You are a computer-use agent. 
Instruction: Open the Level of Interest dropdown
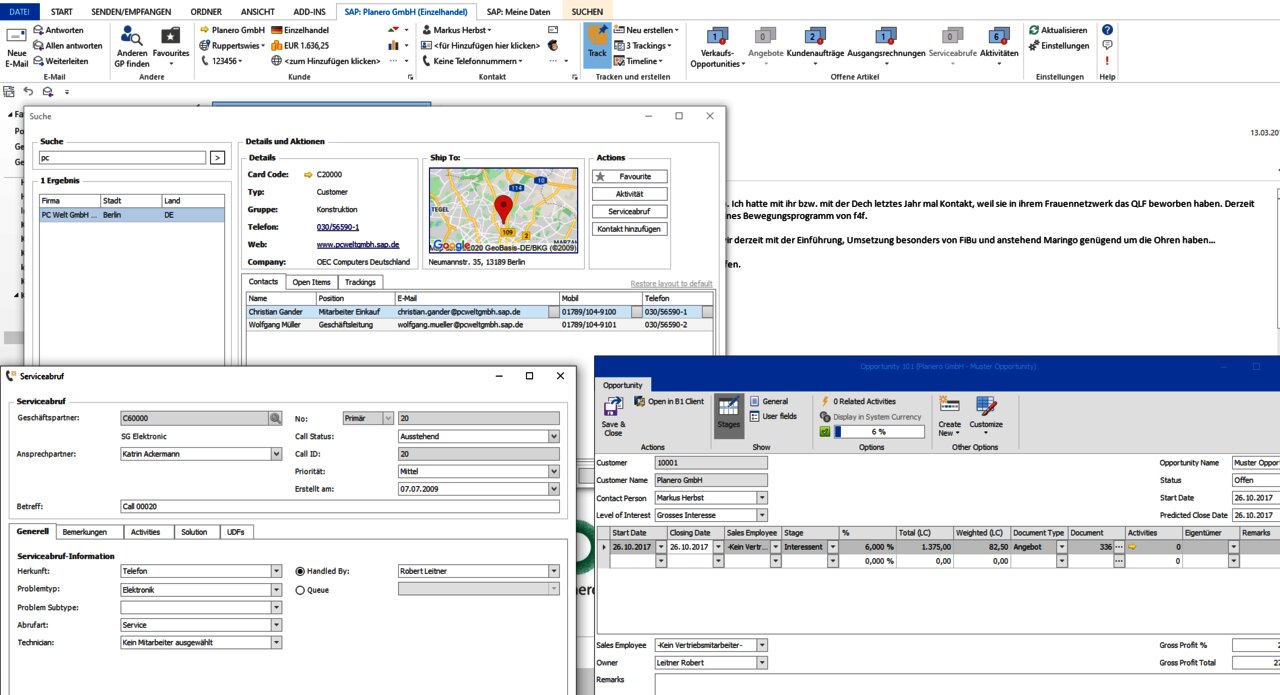(x=762, y=514)
